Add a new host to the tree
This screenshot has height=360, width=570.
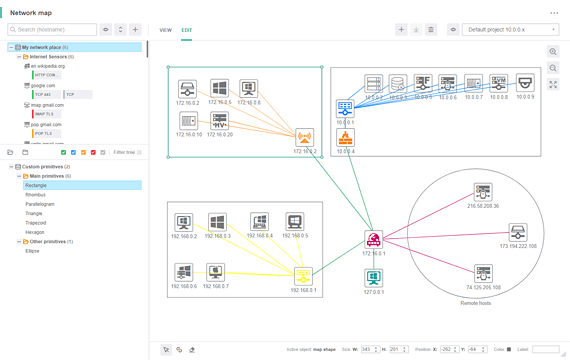click(135, 29)
